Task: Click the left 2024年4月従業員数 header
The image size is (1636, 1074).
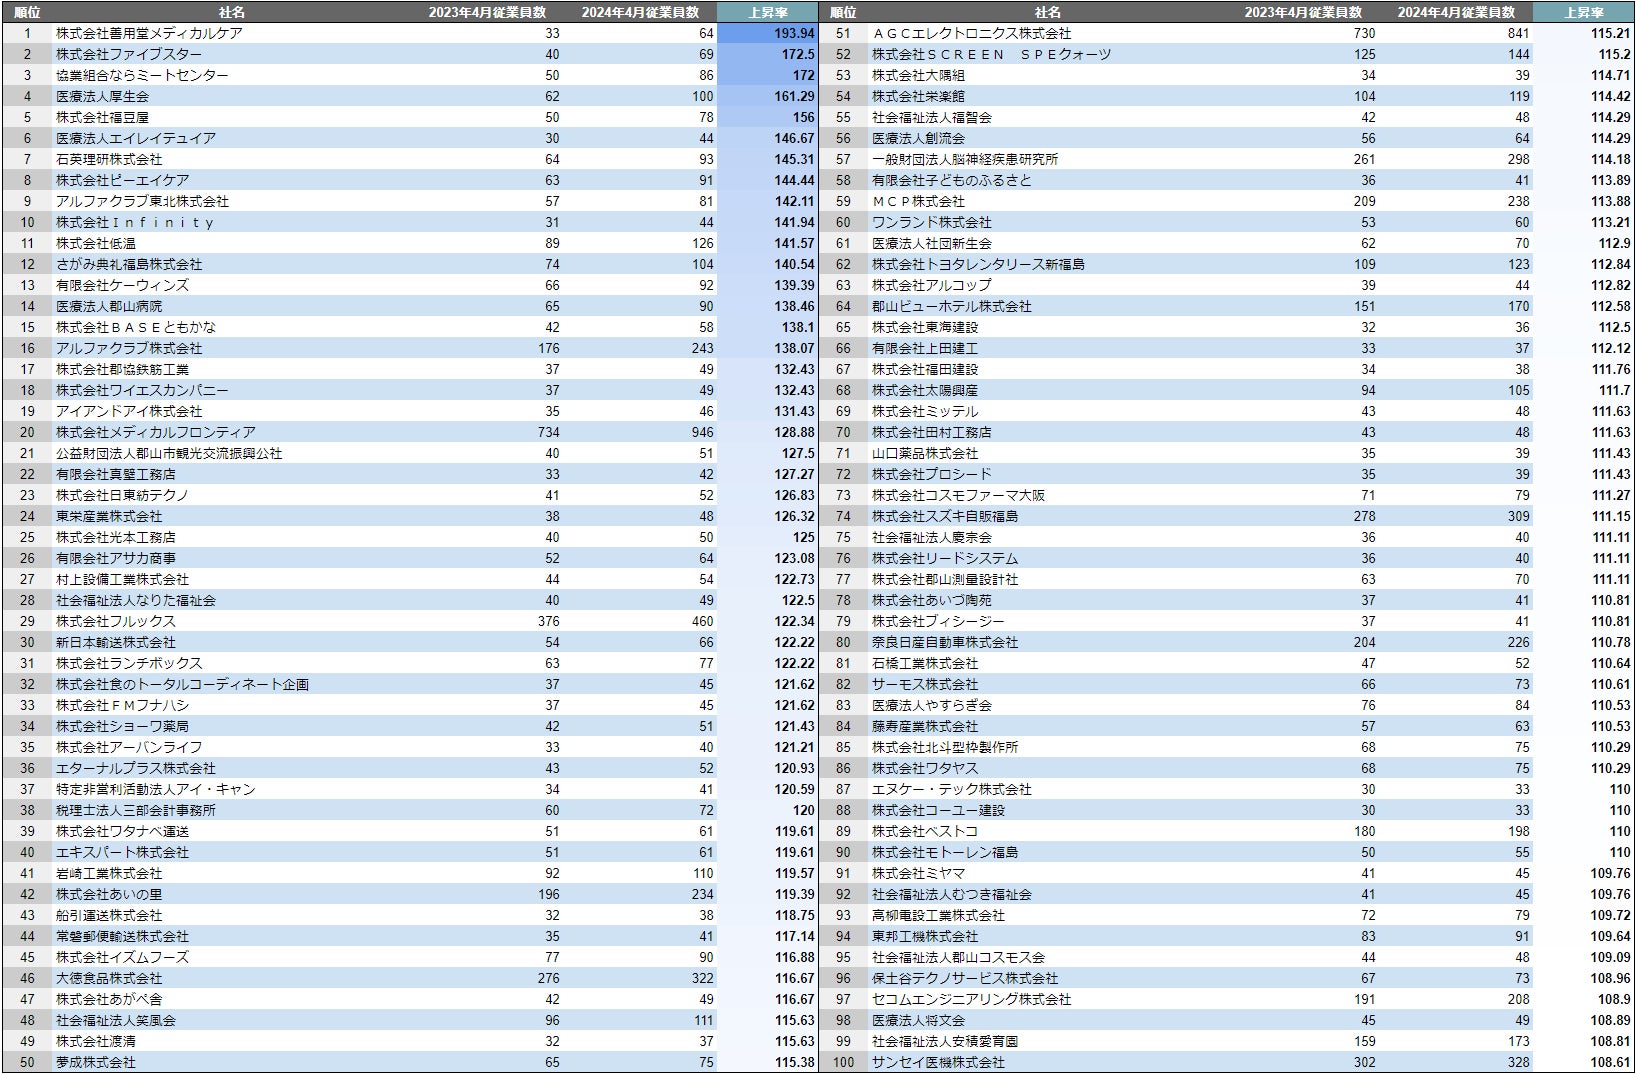Action: [640, 12]
